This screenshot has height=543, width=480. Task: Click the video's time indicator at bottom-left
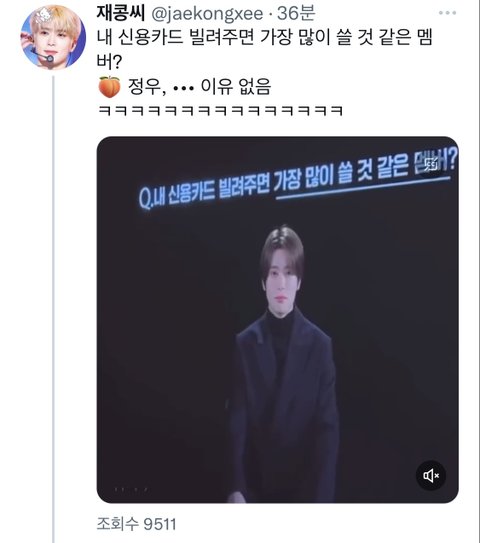(131, 490)
